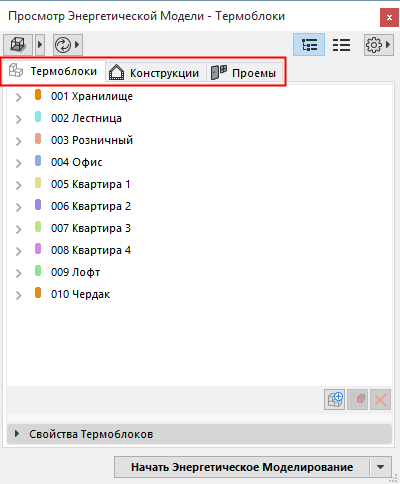Open the refresh icon dropdown arrow
The width and height of the screenshot is (400, 484).
pos(77,45)
